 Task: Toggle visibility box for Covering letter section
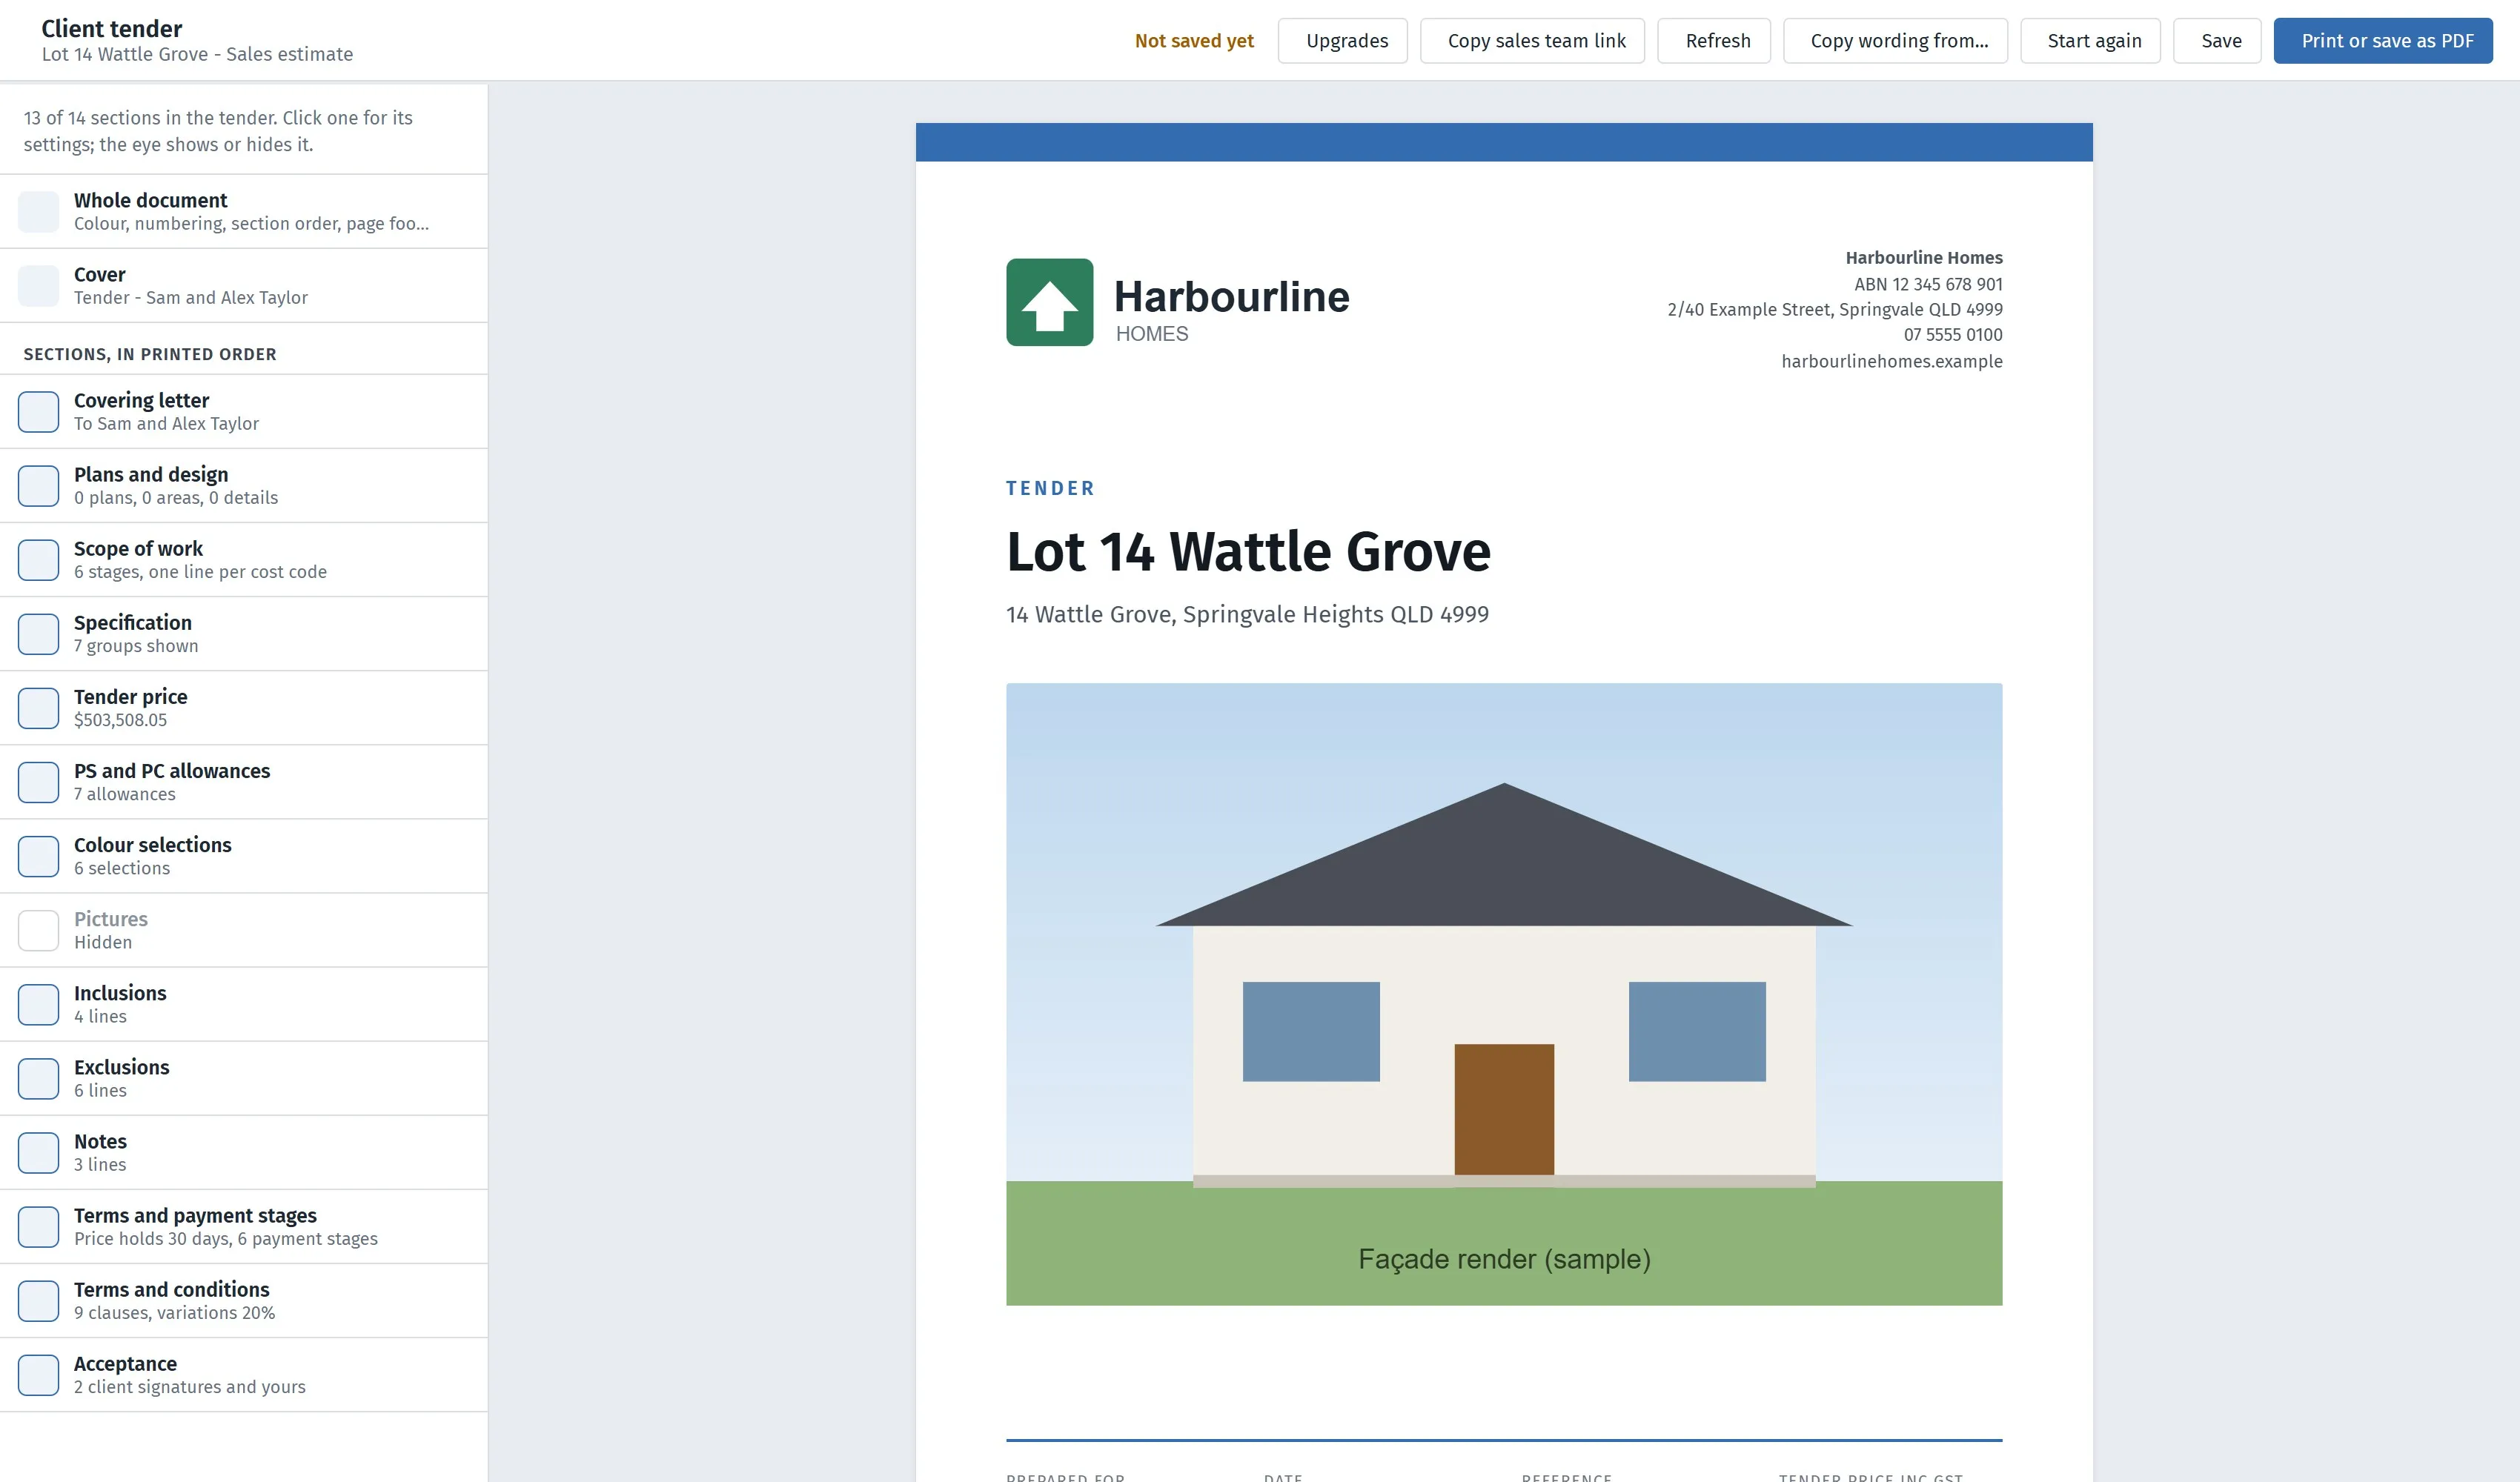pos(38,412)
